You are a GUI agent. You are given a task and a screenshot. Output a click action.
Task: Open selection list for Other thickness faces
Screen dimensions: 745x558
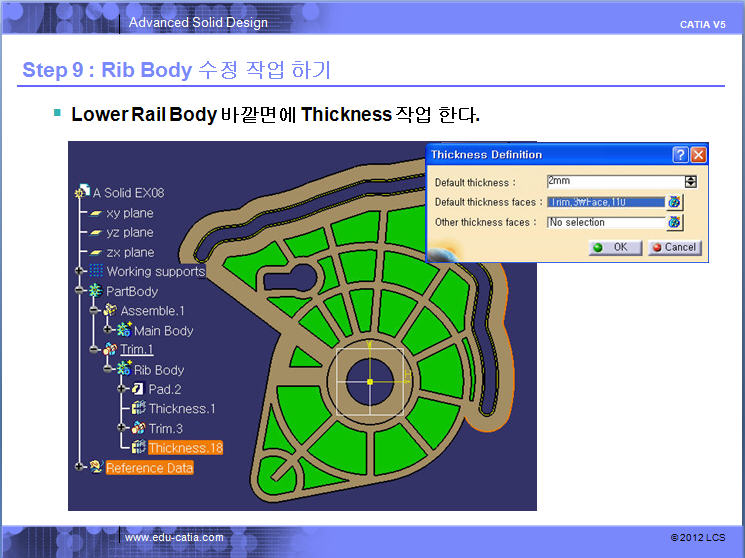(x=675, y=222)
